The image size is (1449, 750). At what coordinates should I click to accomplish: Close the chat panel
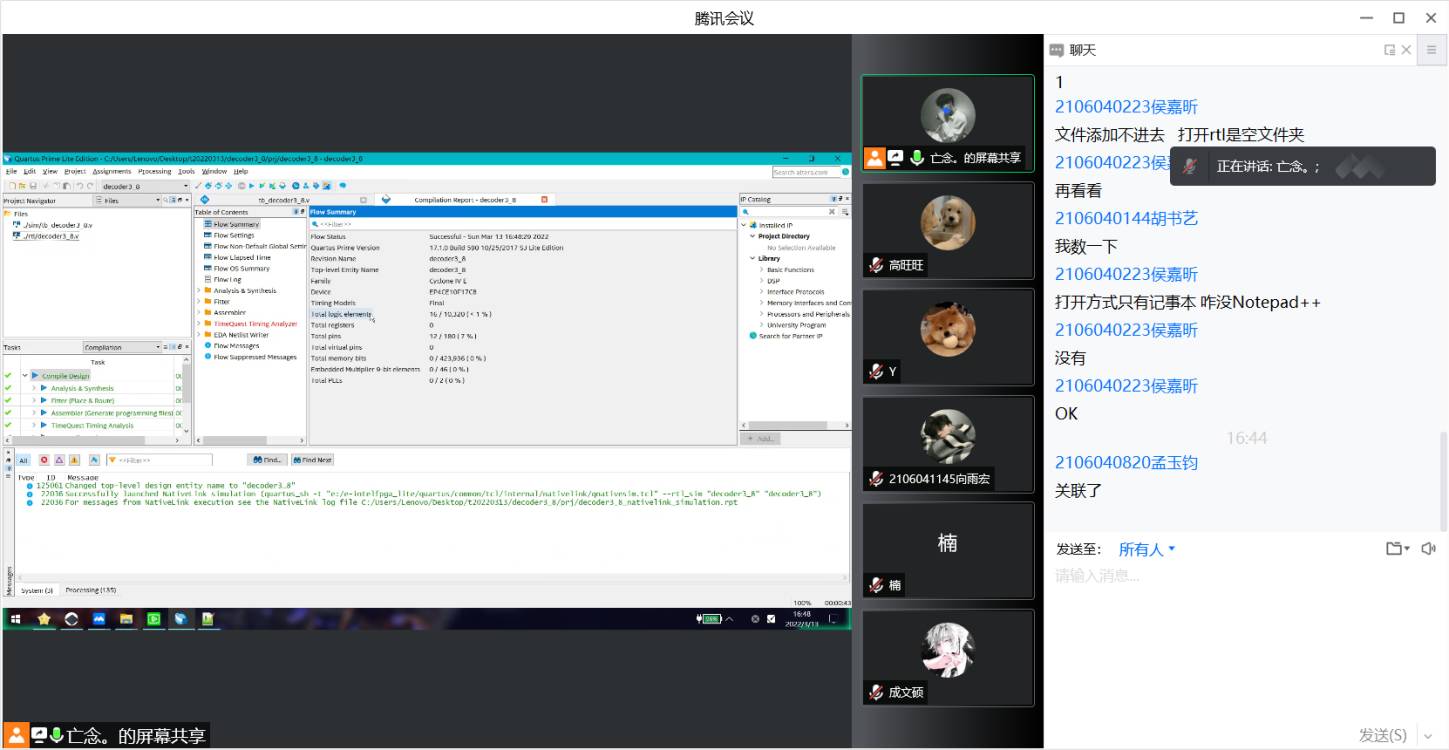(1407, 50)
